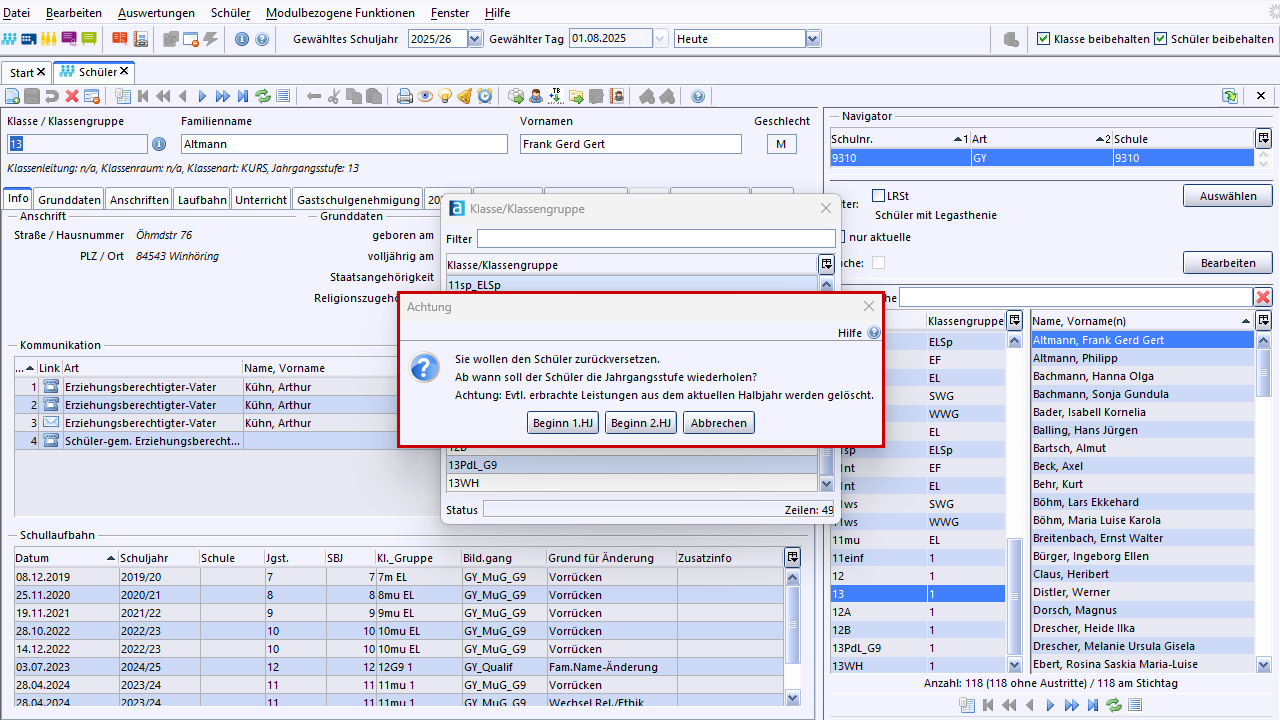Expand the Heute day selection dropdown
1280x720 pixels.
tap(813, 39)
